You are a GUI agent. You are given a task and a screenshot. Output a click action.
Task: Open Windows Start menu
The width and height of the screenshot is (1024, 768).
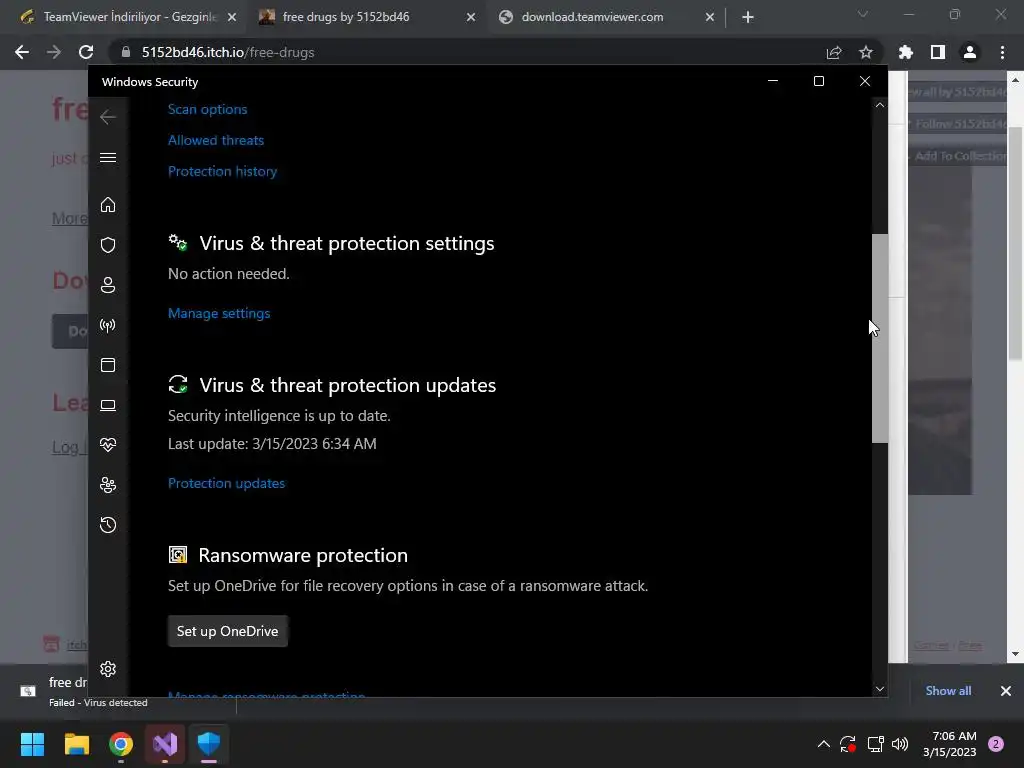(32, 744)
